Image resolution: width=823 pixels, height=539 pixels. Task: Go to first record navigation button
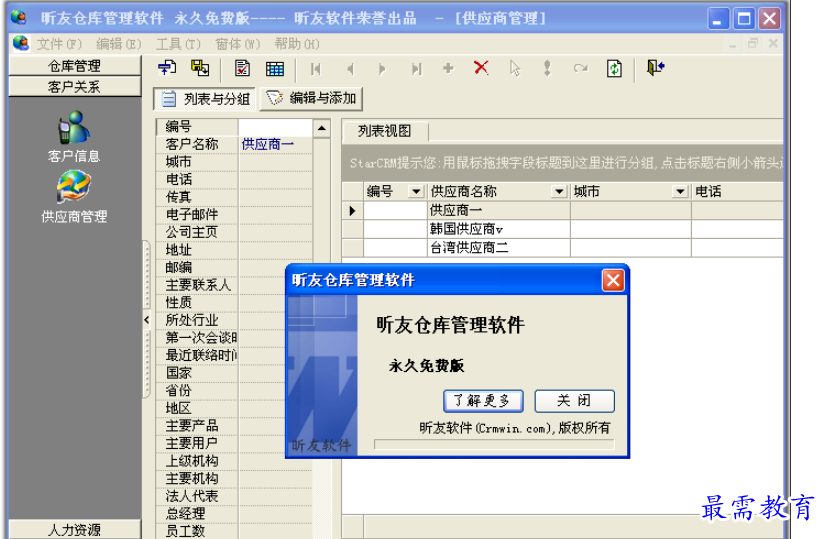(x=315, y=69)
